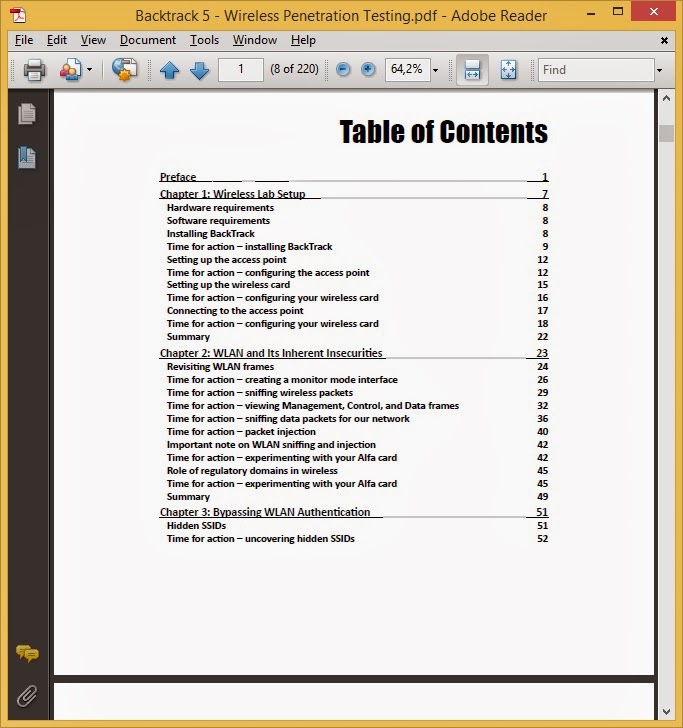This screenshot has height=728, width=683.
Task: Go to next page arrow
Action: coord(200,70)
